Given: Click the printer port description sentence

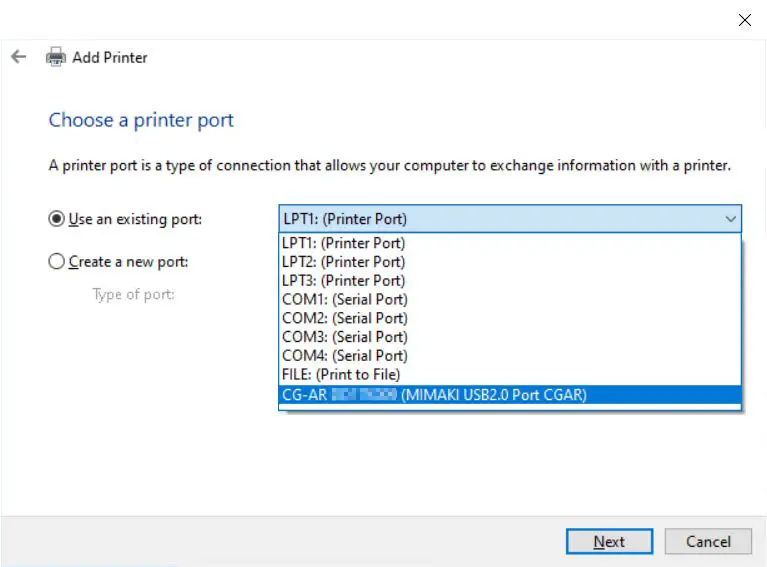Looking at the screenshot, I should pos(389,166).
